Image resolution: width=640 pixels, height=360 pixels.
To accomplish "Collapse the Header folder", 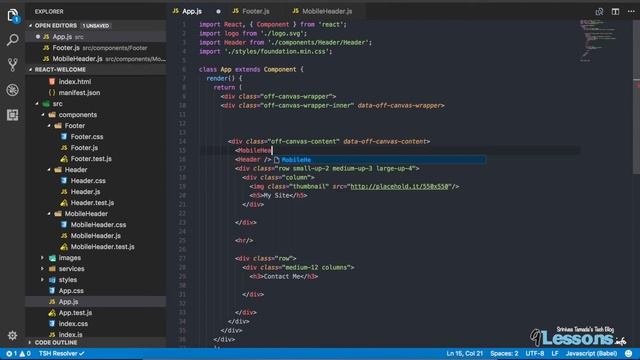I will tap(76, 170).
